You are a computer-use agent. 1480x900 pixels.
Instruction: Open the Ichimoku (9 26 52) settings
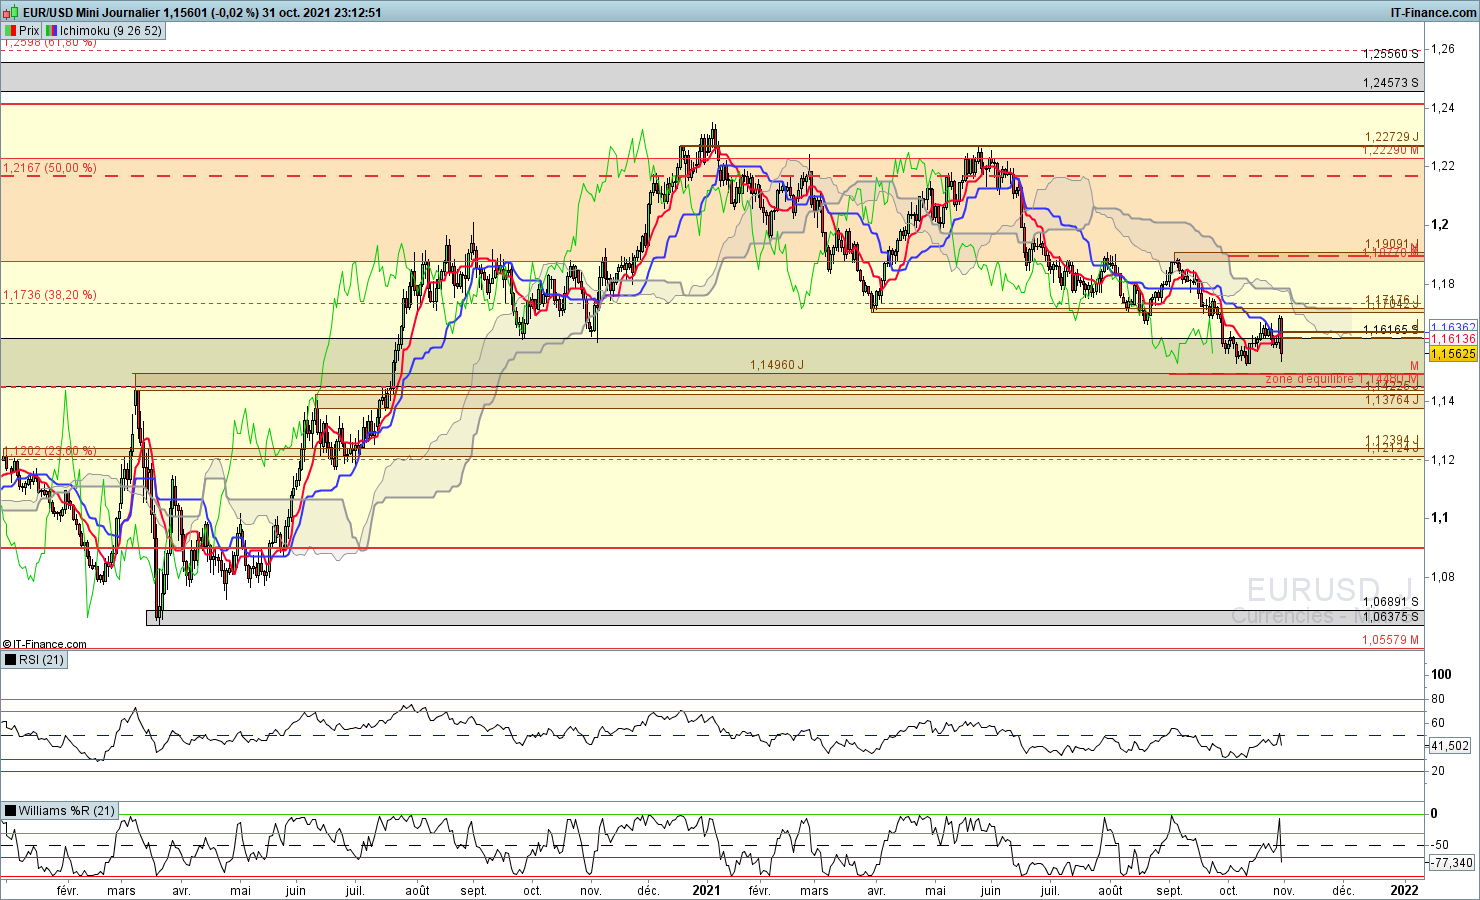(110, 31)
